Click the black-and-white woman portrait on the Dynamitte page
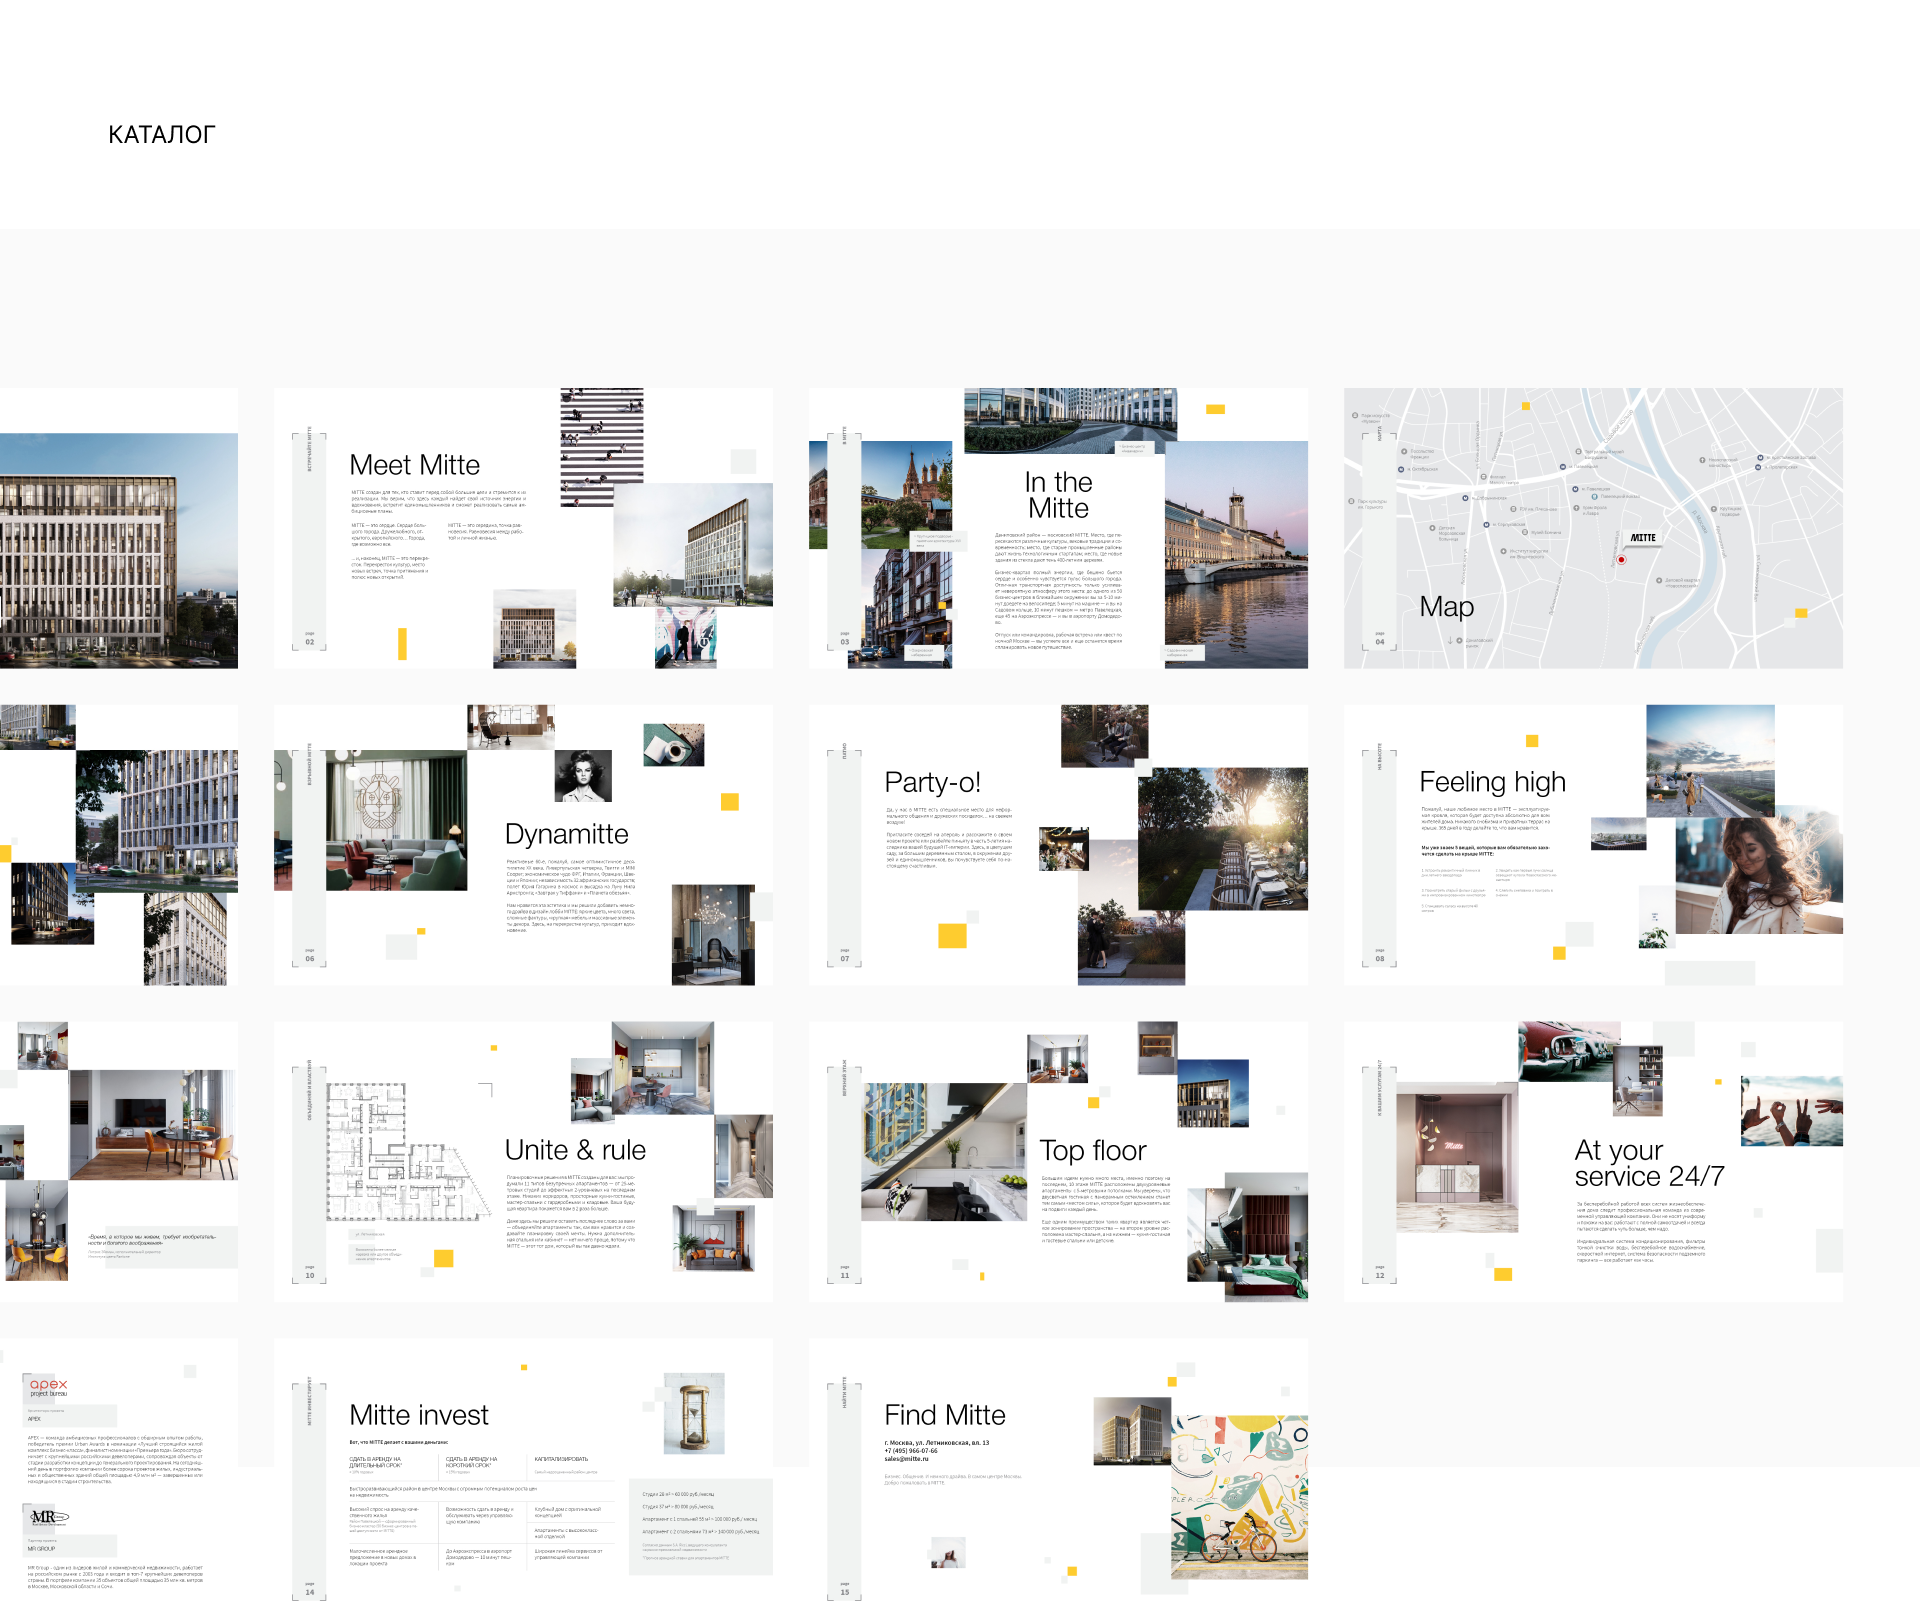 pyautogui.click(x=583, y=776)
